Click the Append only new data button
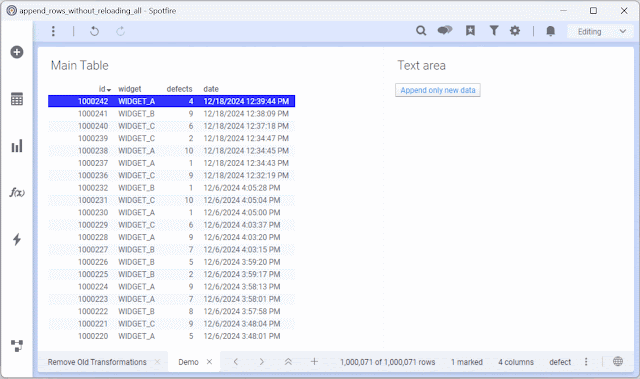640x379 pixels. [438, 90]
